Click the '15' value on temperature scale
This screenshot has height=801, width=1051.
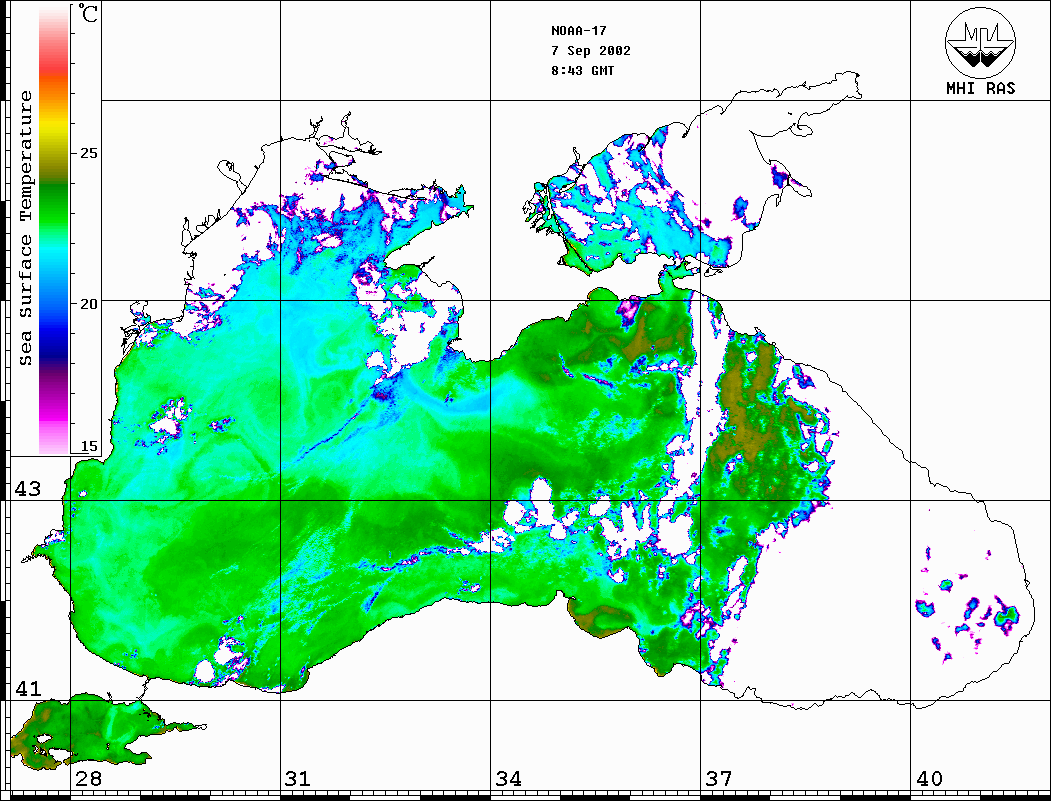88,446
